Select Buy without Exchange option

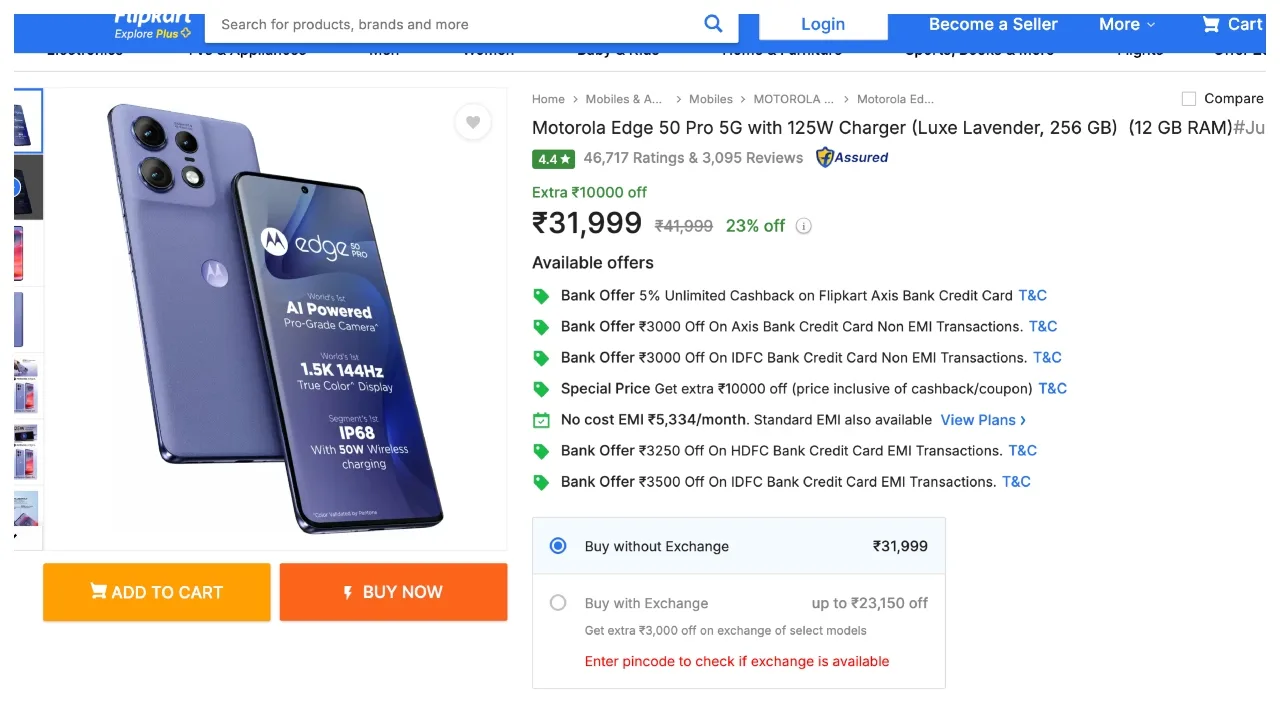click(558, 546)
